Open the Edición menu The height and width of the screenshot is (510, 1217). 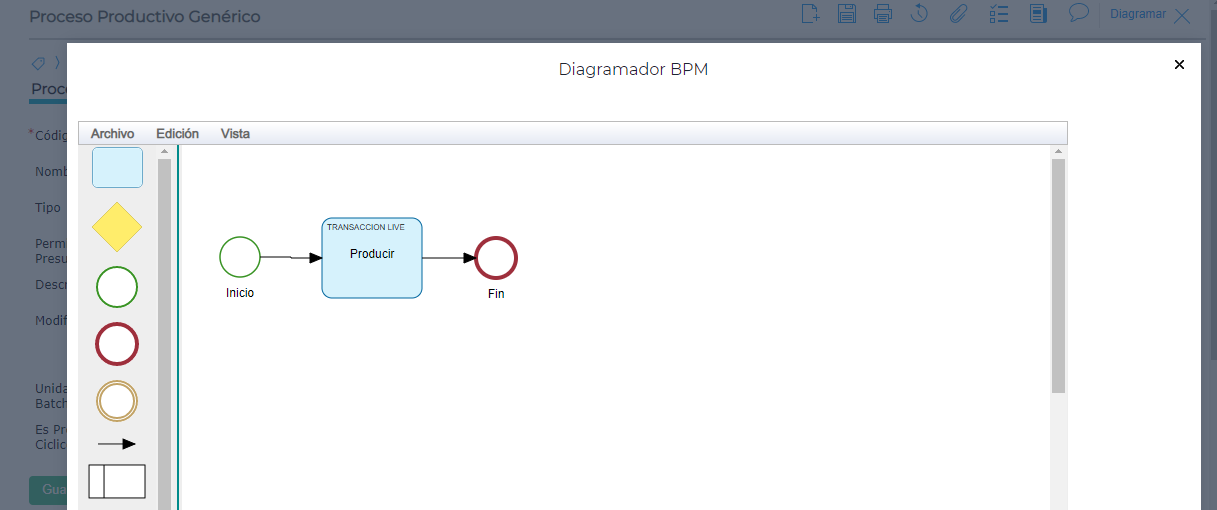point(177,133)
